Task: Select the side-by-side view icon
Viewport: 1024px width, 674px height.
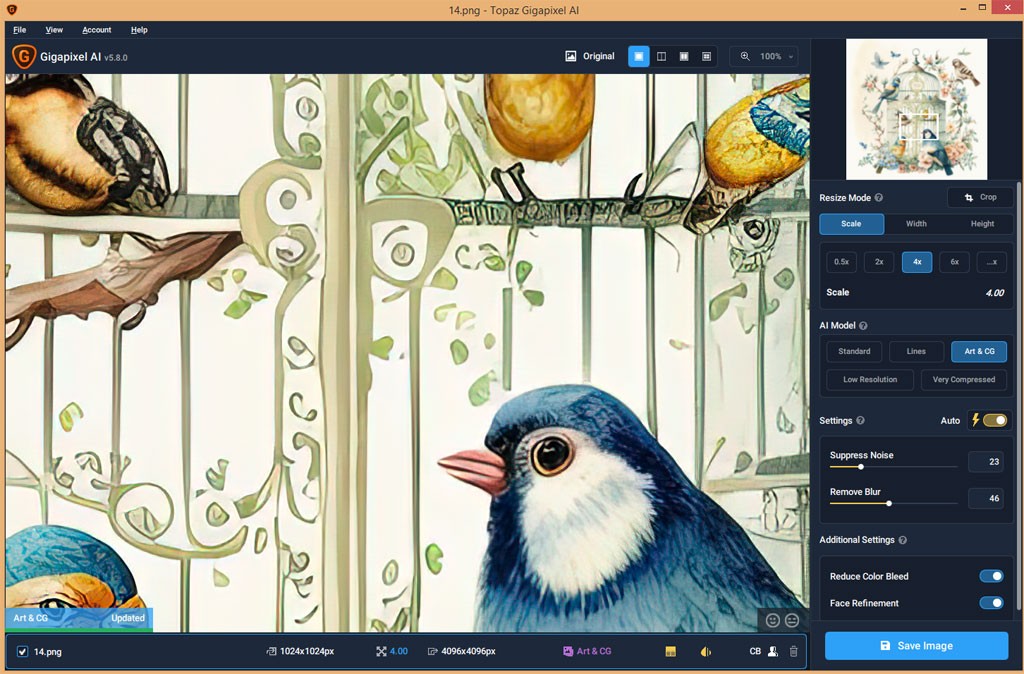Action: (x=684, y=57)
